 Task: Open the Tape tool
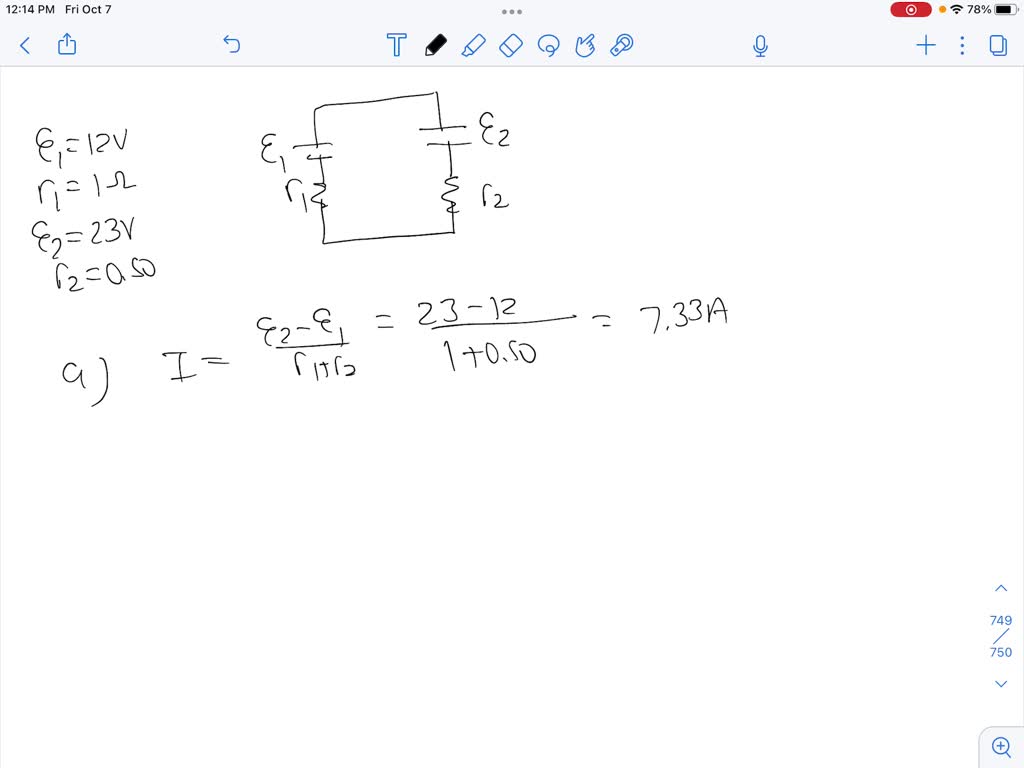tap(620, 45)
